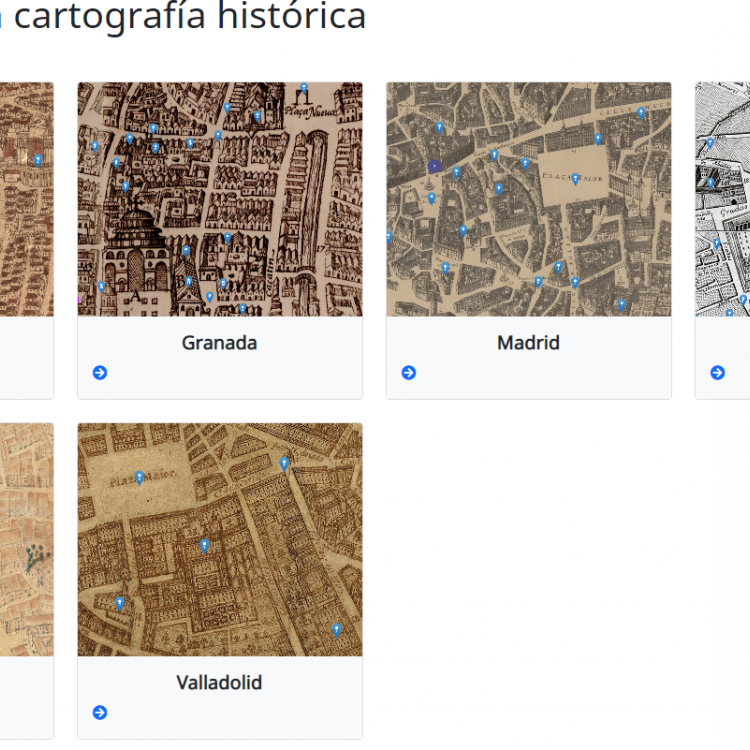Select the Valladolid card title

(220, 683)
